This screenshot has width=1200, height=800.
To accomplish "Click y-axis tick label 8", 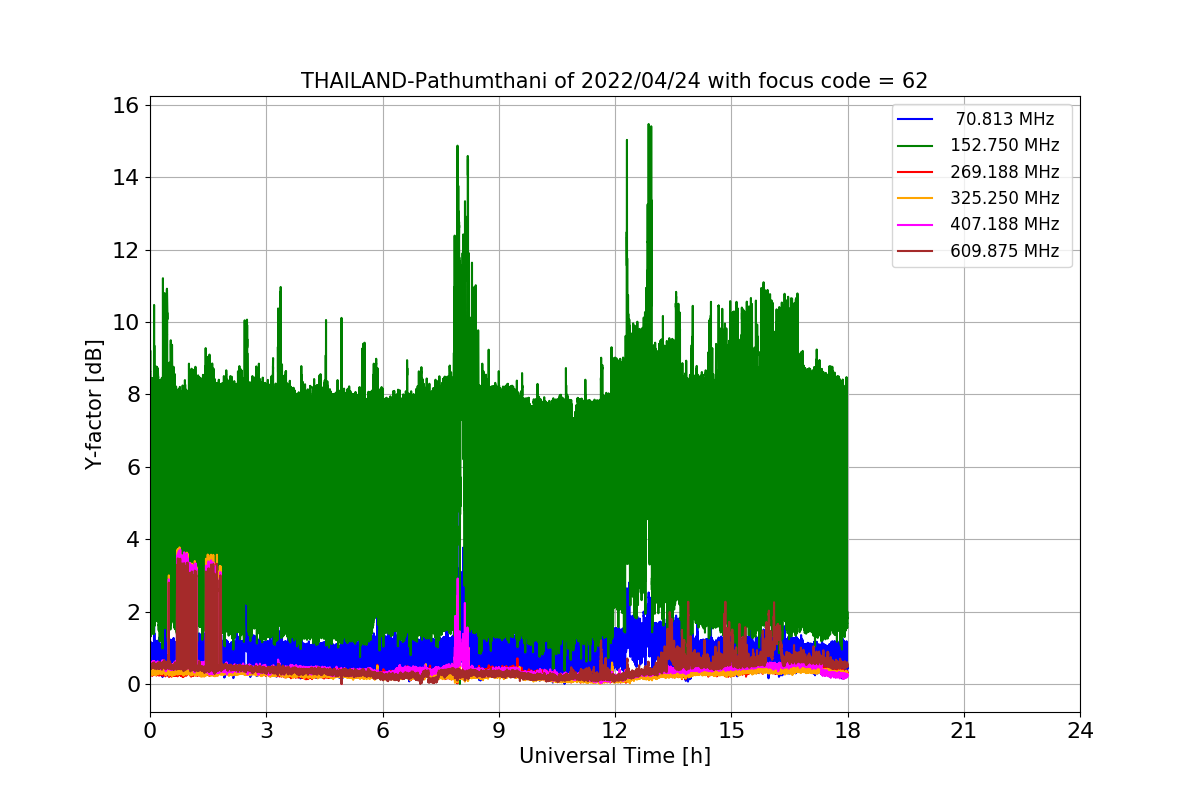I will [x=133, y=394].
